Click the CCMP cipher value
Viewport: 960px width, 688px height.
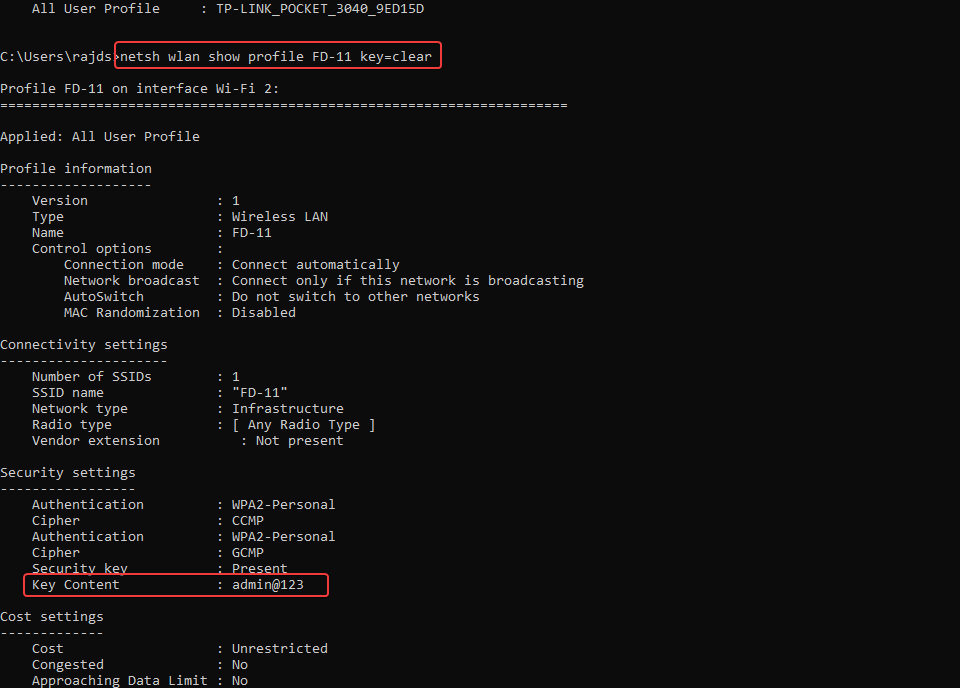coord(248,520)
